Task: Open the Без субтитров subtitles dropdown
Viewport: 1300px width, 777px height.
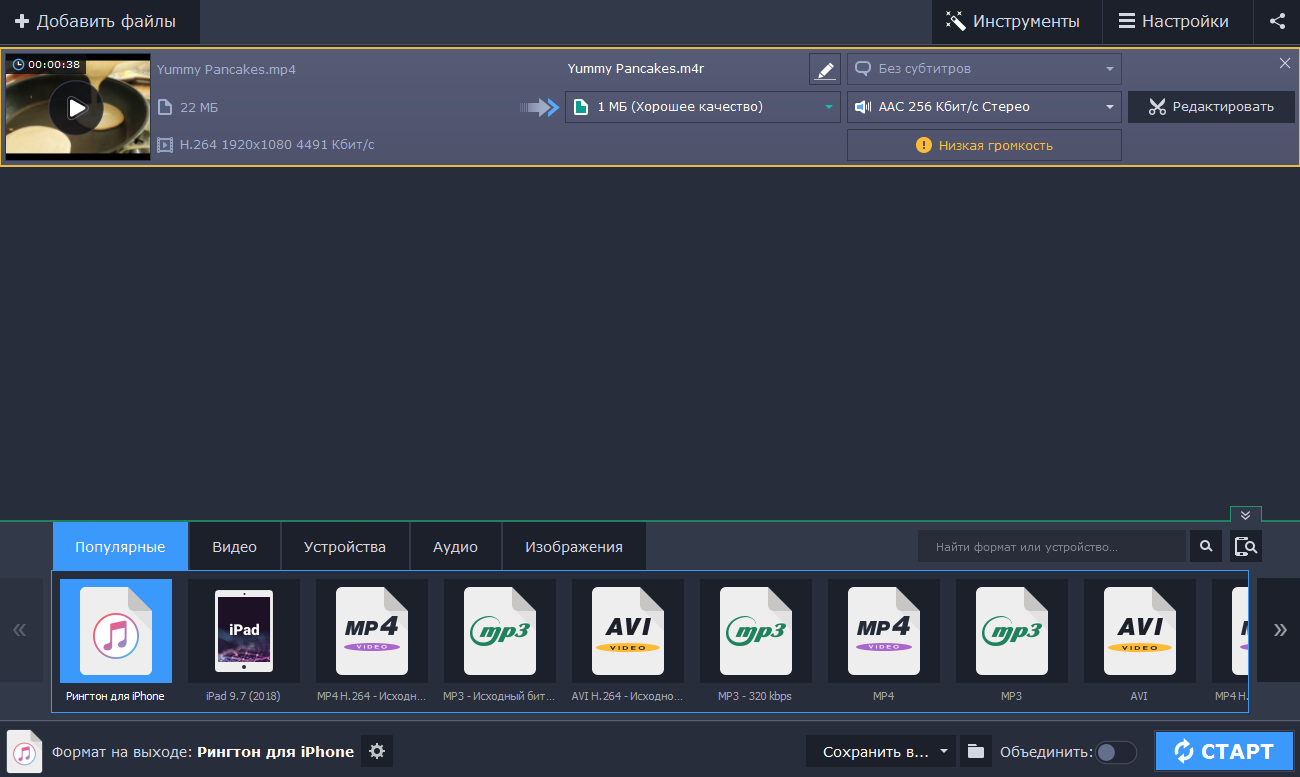Action: coord(984,69)
